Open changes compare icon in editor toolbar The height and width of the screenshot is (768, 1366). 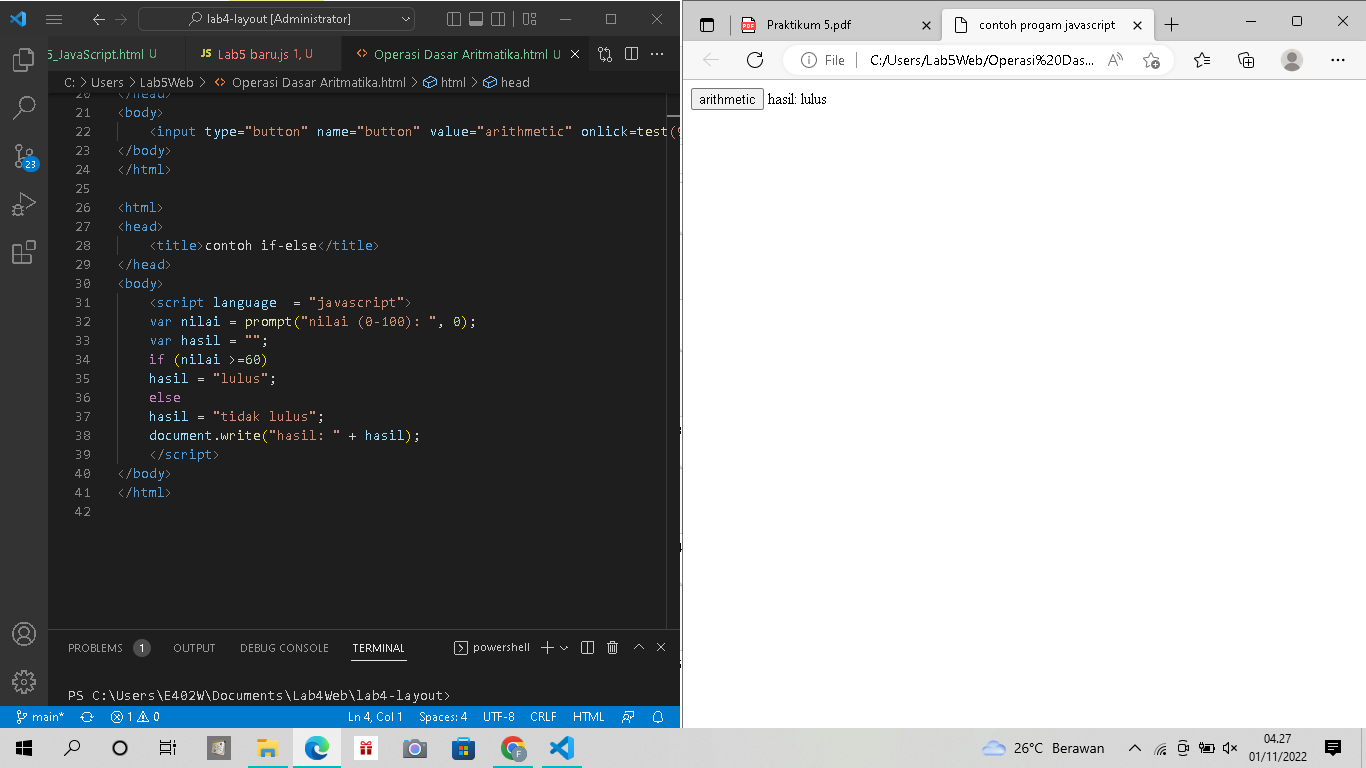click(x=605, y=54)
